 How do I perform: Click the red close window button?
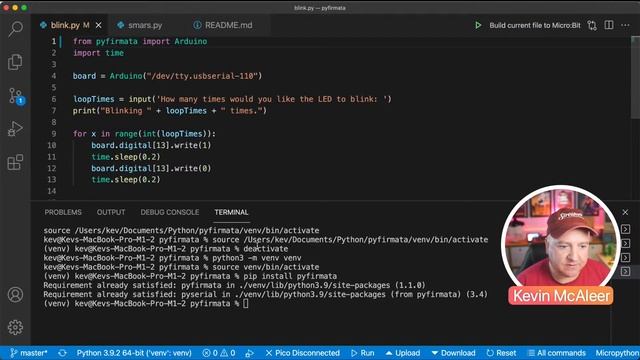pyautogui.click(x=6, y=8)
